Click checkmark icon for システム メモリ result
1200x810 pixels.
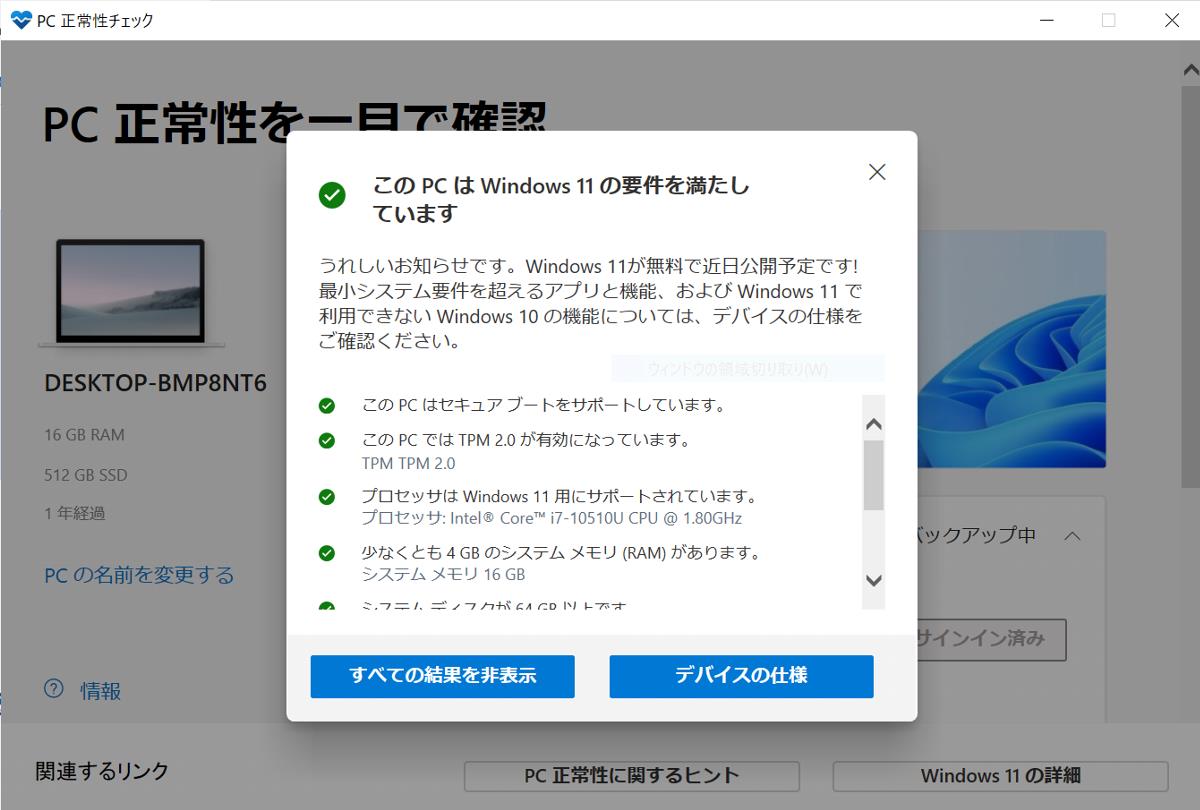point(327,552)
